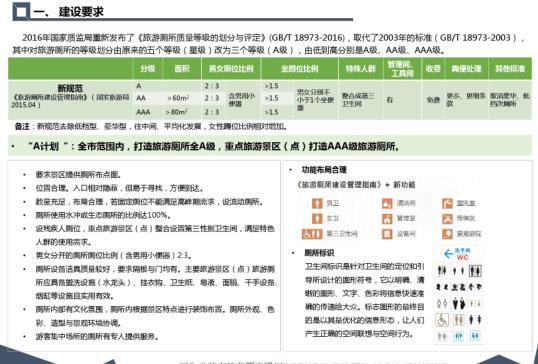
Task: Click the 厕所标识 heading text
Action: pyautogui.click(x=319, y=253)
